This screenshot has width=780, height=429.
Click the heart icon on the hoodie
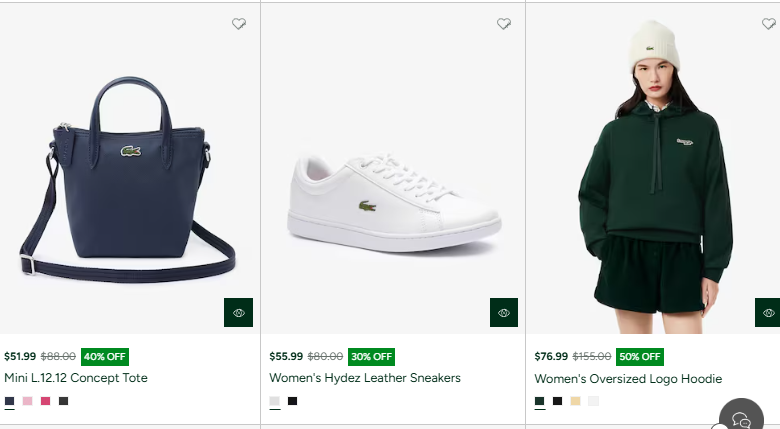tap(768, 24)
